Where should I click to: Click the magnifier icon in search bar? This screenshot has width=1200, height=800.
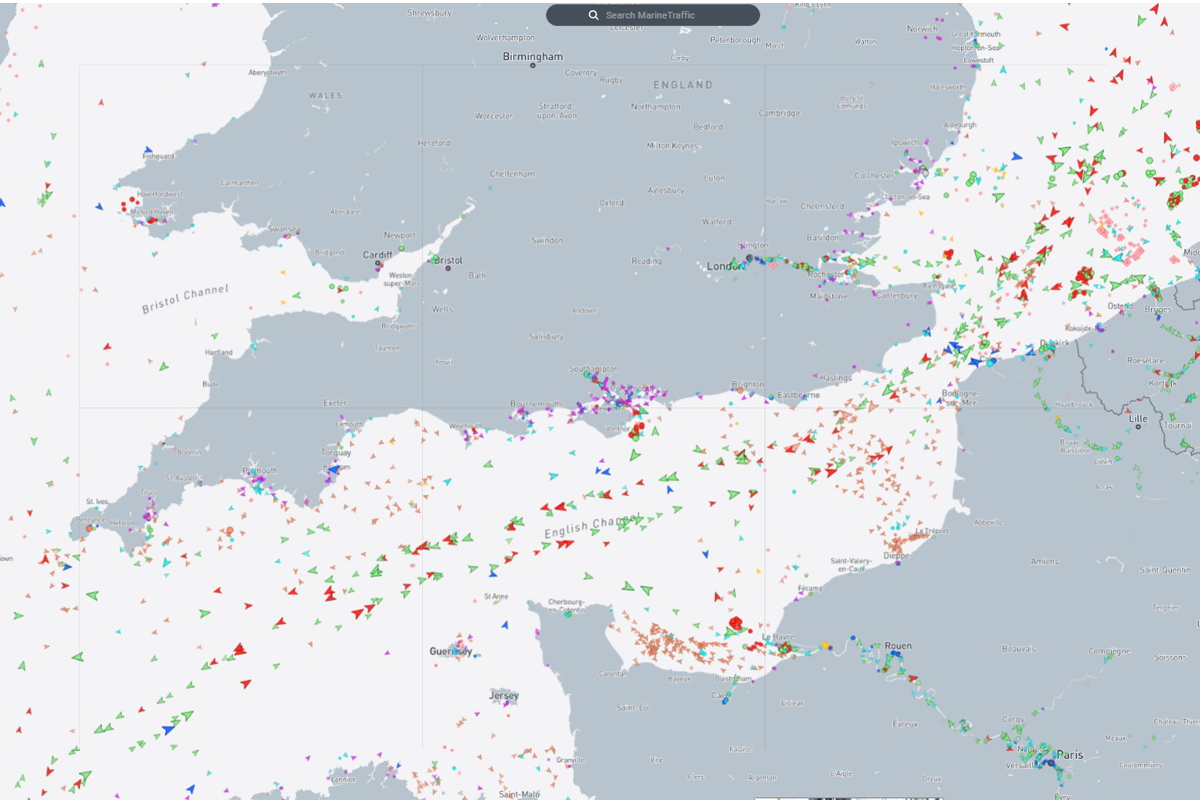593,15
